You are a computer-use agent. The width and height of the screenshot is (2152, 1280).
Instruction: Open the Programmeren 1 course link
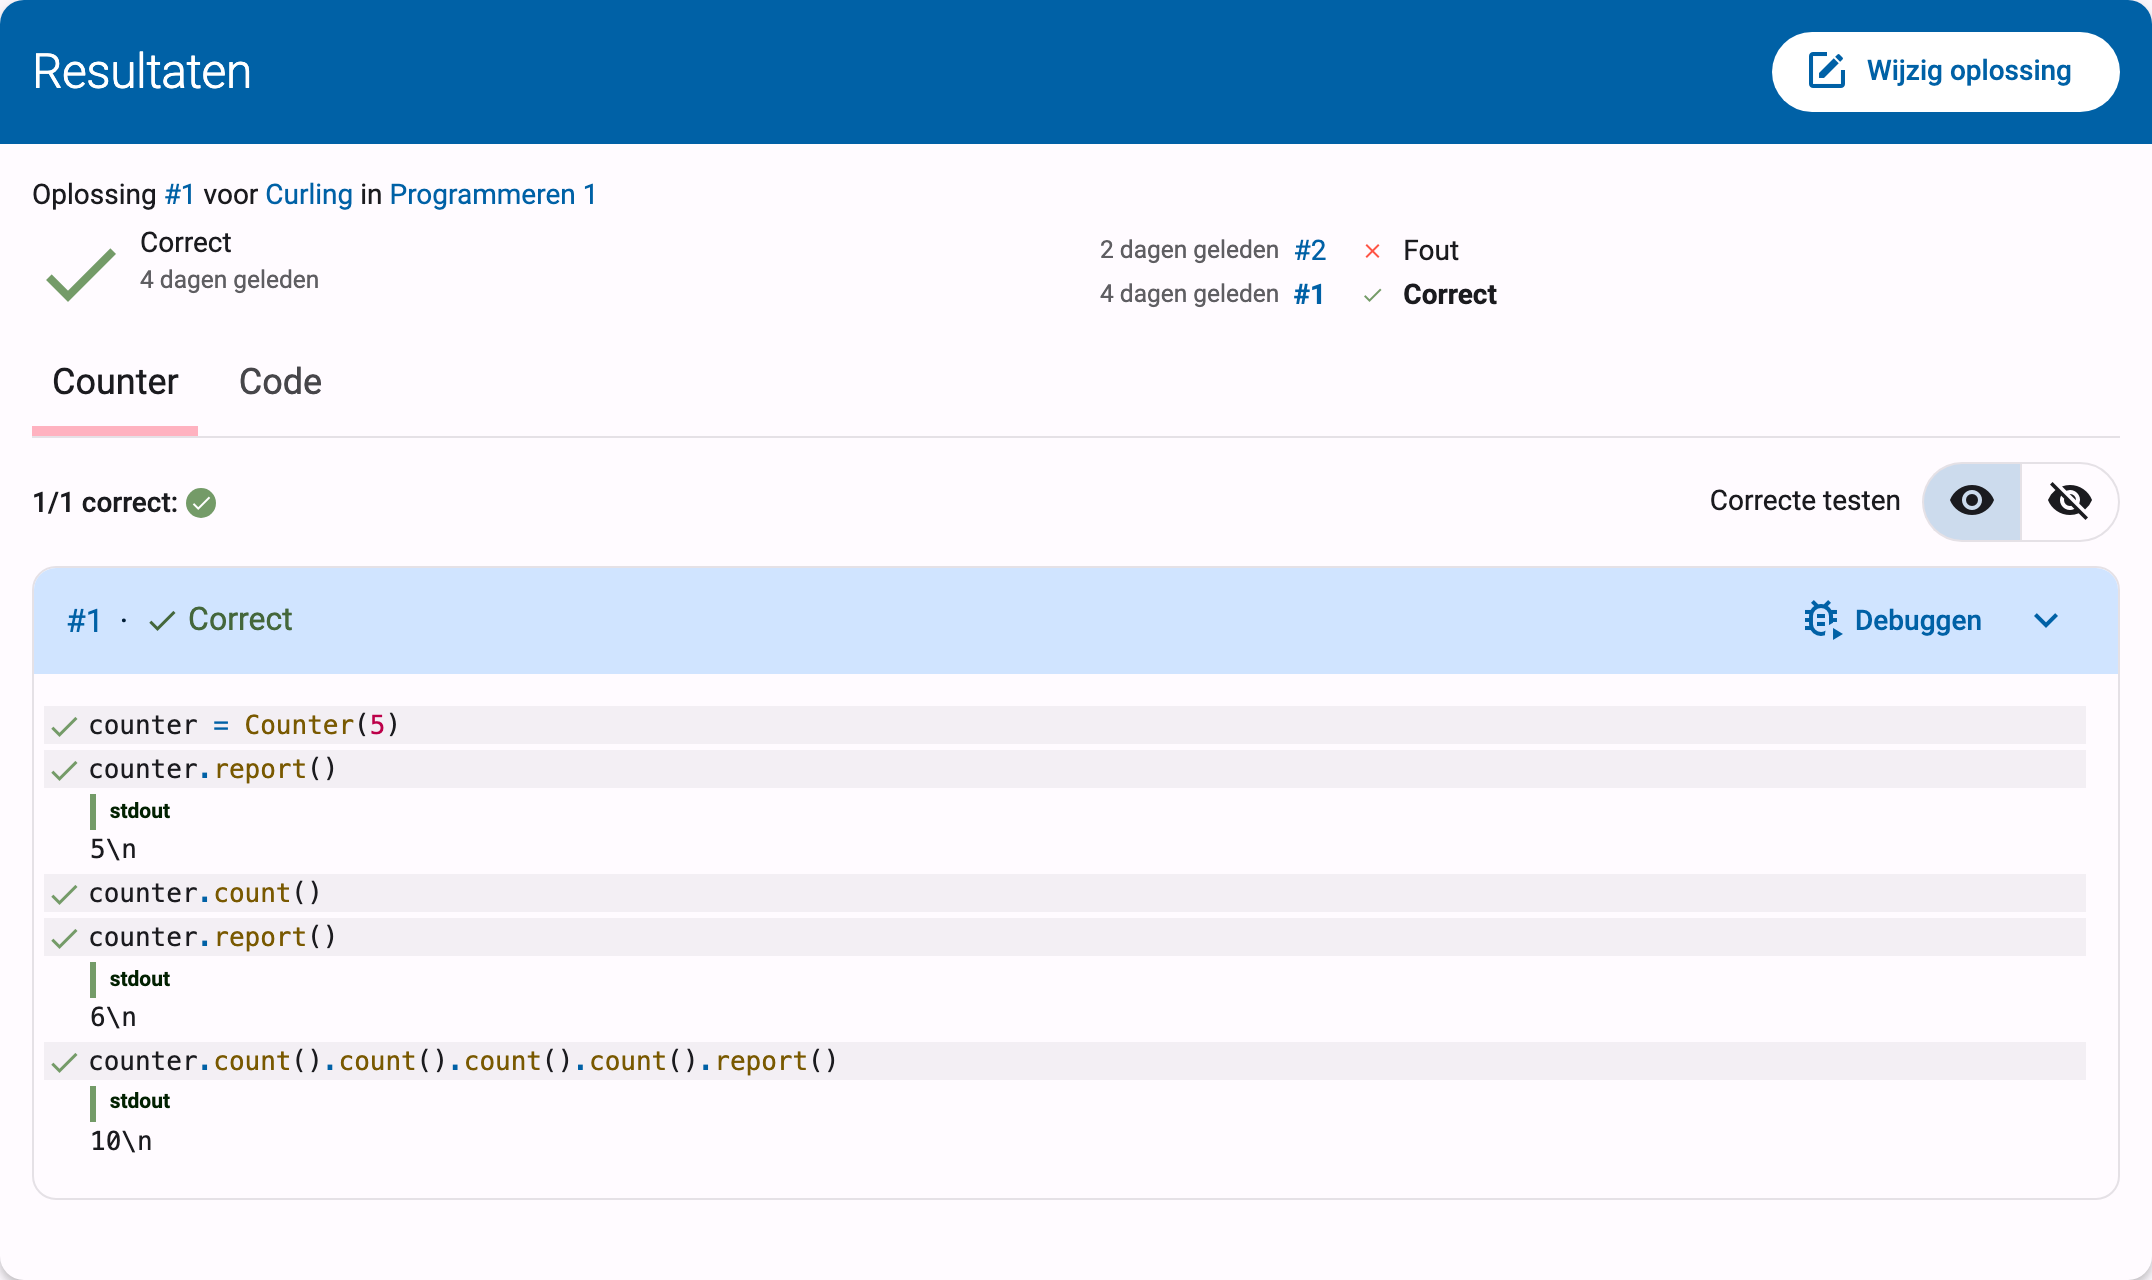(x=493, y=194)
